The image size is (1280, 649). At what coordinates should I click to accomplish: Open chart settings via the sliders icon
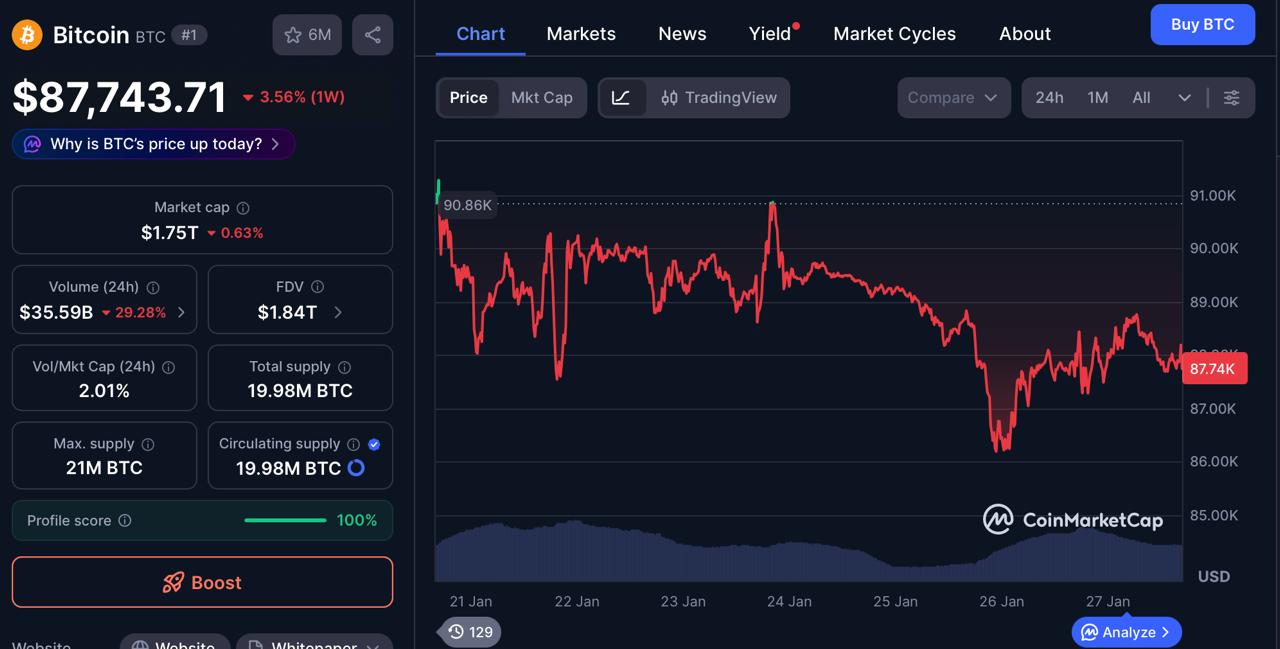1232,97
